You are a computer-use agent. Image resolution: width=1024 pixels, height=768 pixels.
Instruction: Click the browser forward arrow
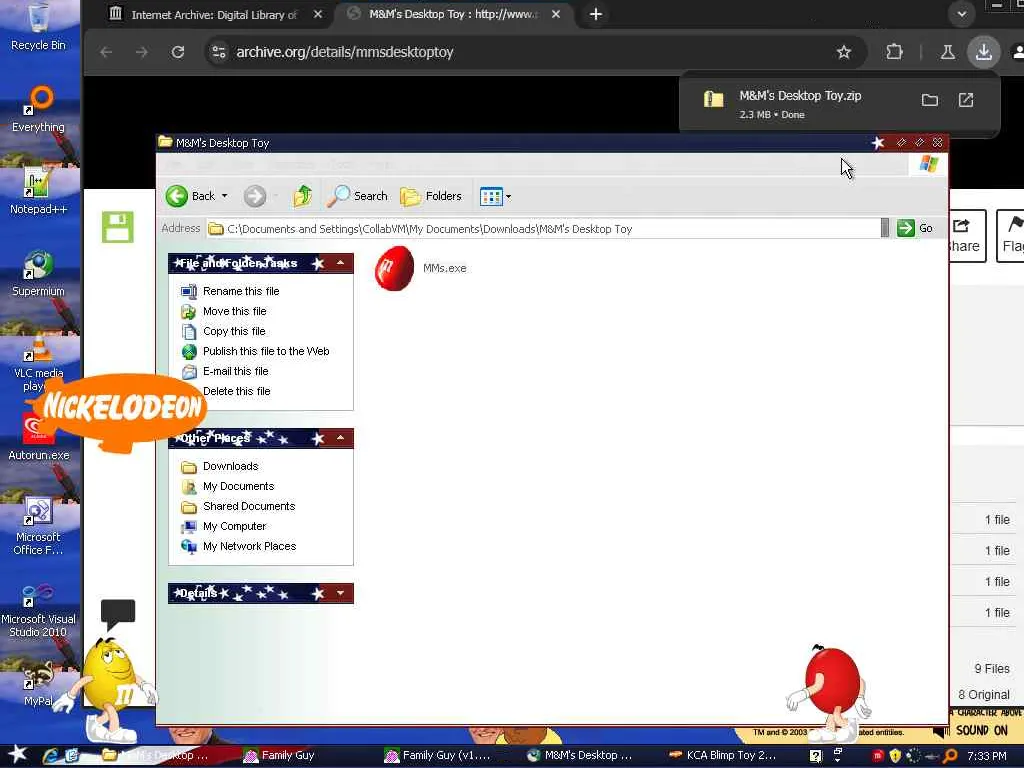pyautogui.click(x=142, y=52)
